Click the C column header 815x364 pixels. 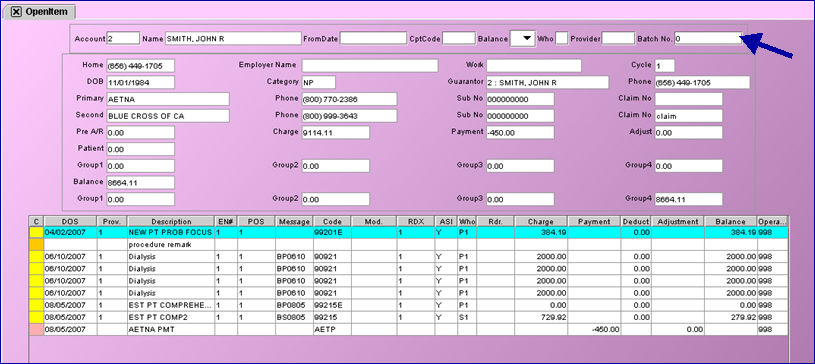click(36, 222)
